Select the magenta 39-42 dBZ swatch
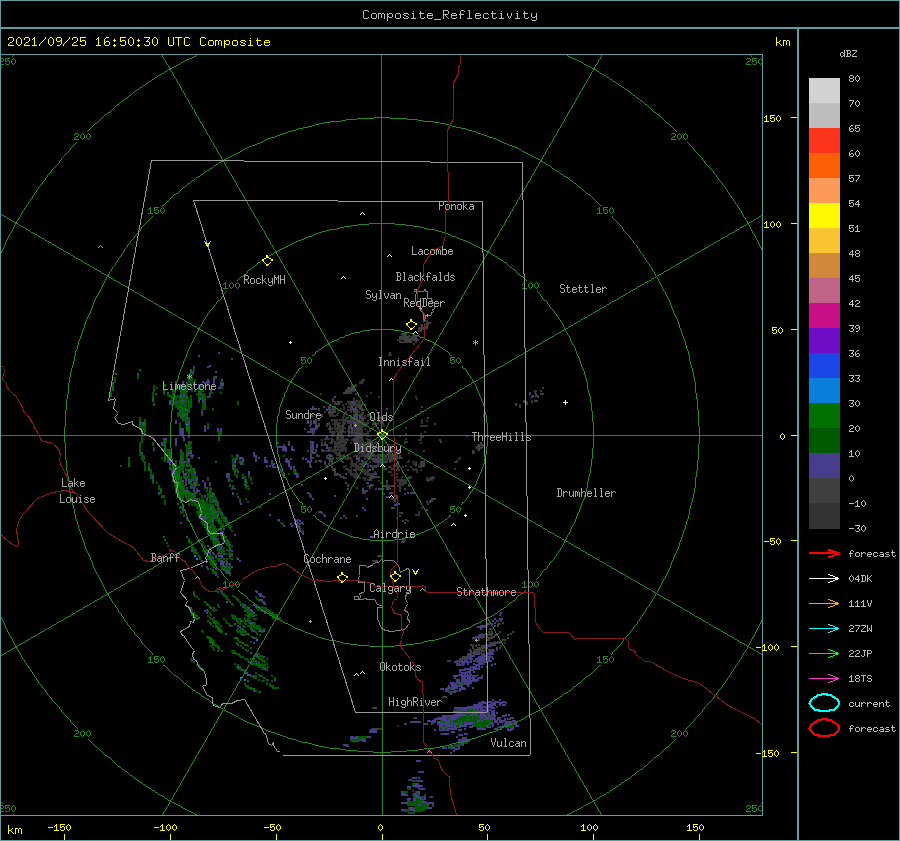The width and height of the screenshot is (900, 841). tap(824, 316)
